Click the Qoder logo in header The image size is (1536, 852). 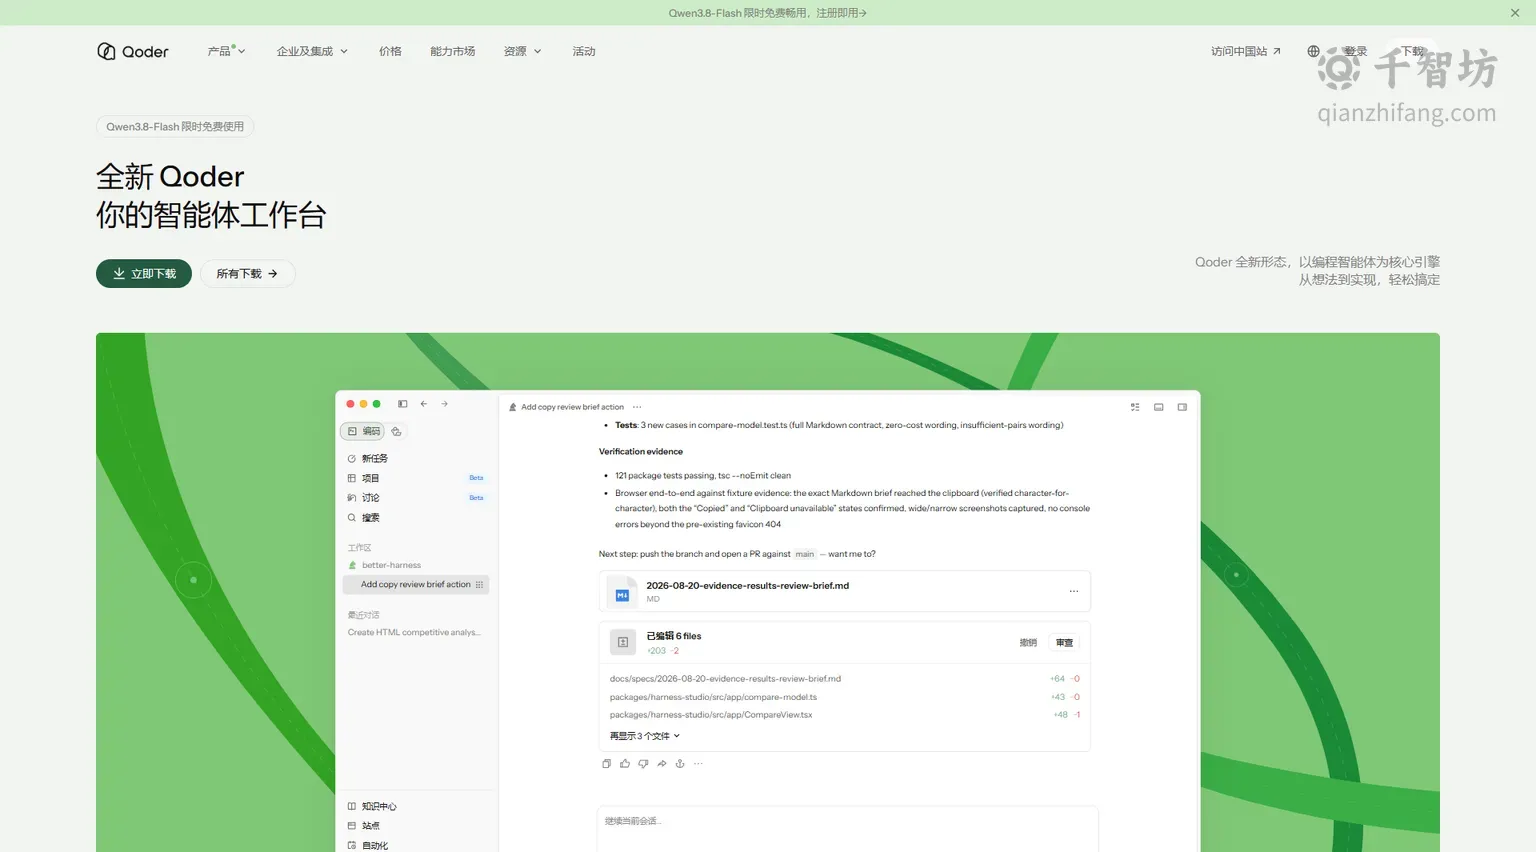click(132, 51)
